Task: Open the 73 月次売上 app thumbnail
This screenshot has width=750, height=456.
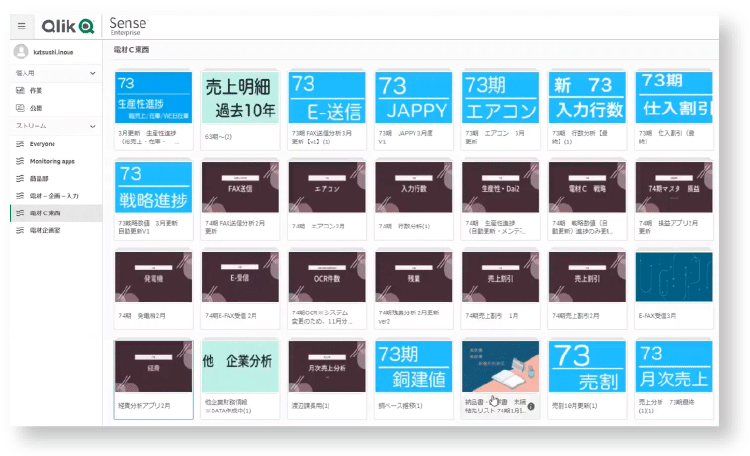Action: [x=674, y=367]
